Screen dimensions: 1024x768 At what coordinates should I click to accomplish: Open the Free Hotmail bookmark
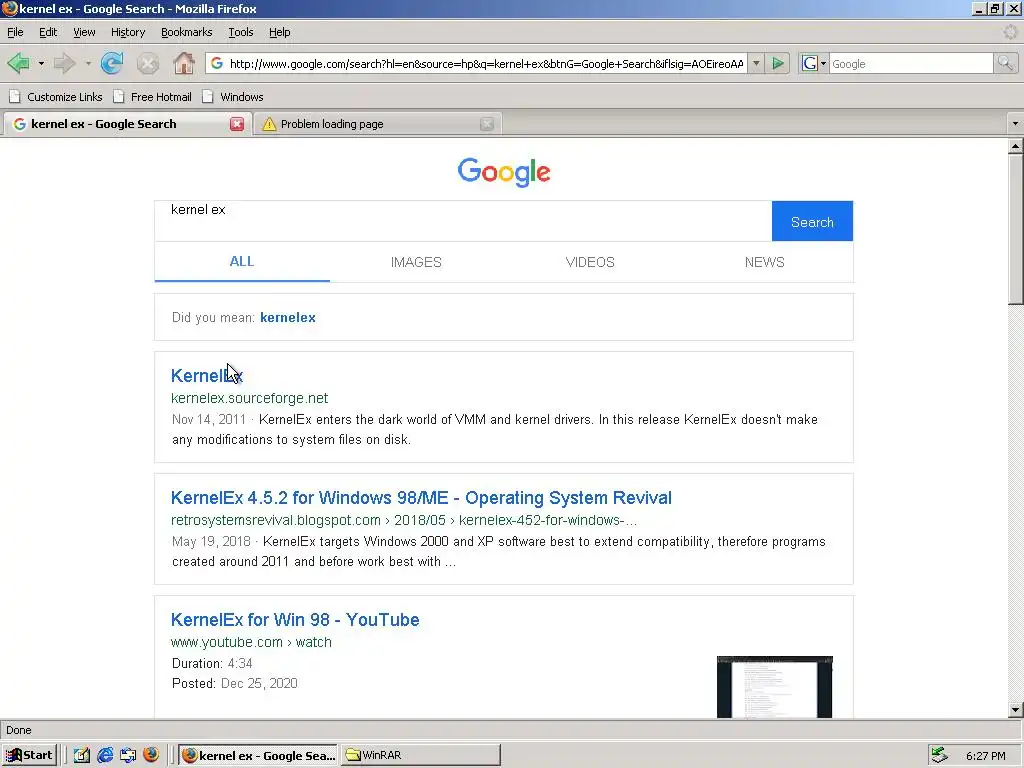pyautogui.click(x=152, y=97)
